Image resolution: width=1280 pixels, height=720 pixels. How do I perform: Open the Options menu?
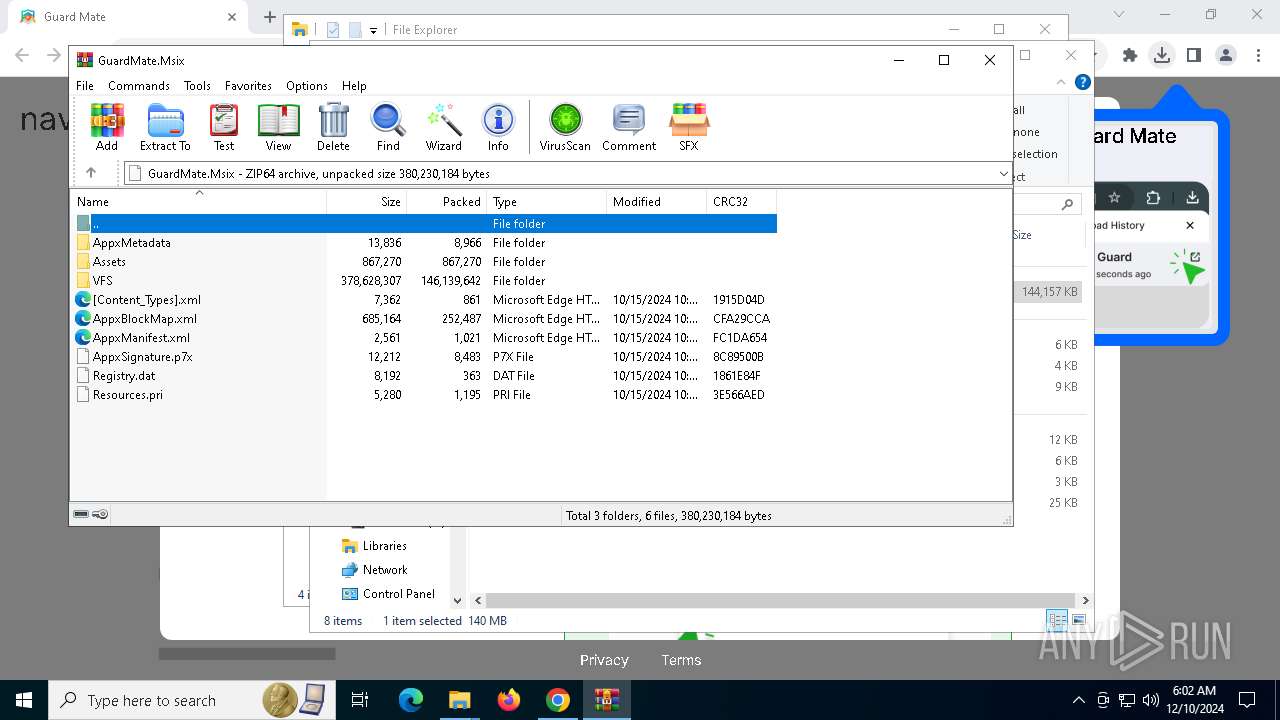point(307,86)
